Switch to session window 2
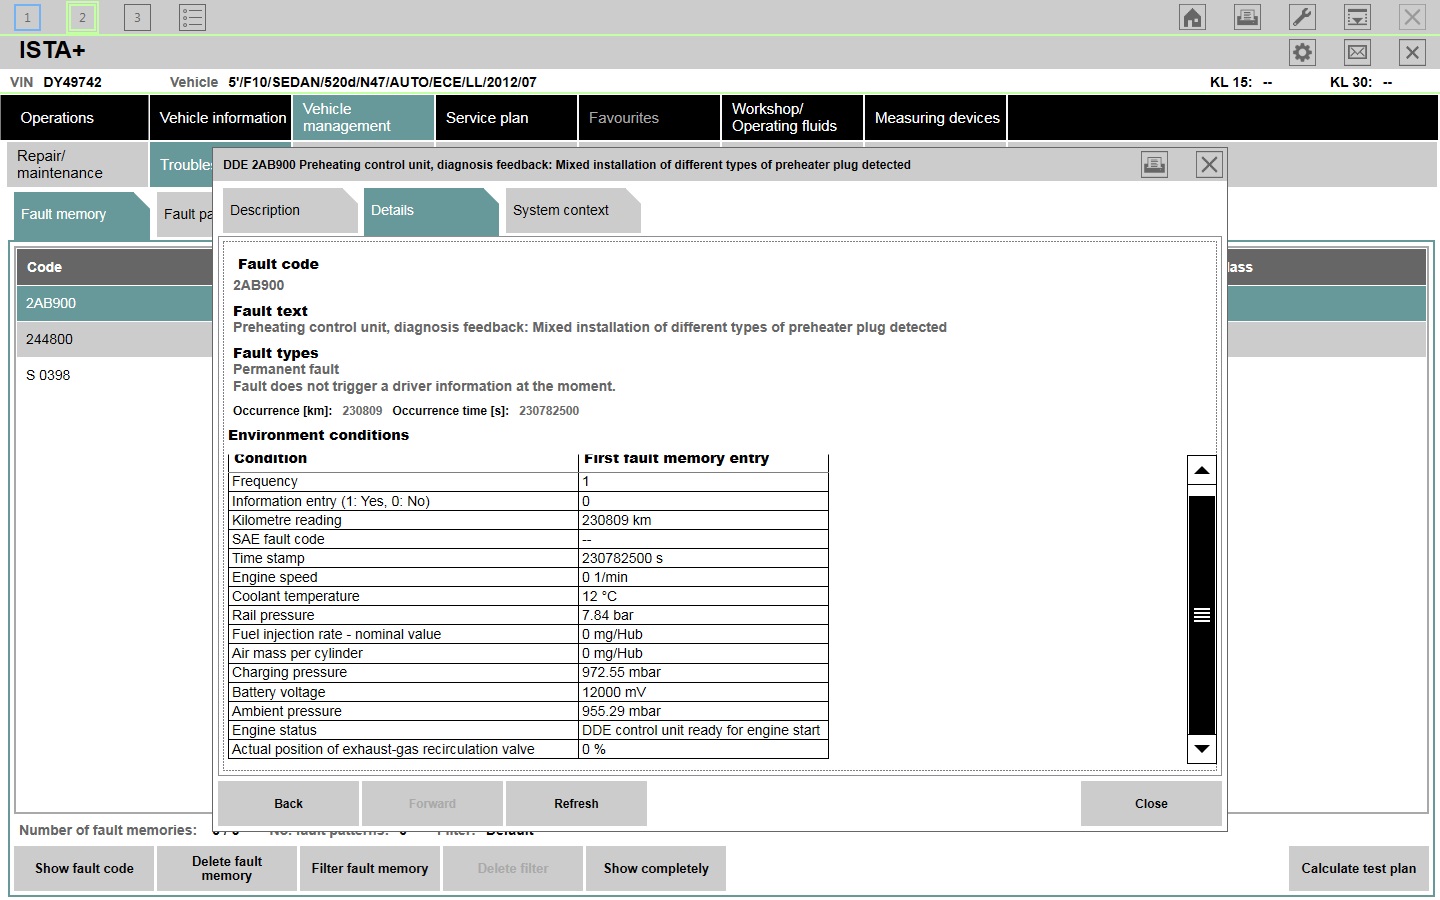 (x=82, y=17)
